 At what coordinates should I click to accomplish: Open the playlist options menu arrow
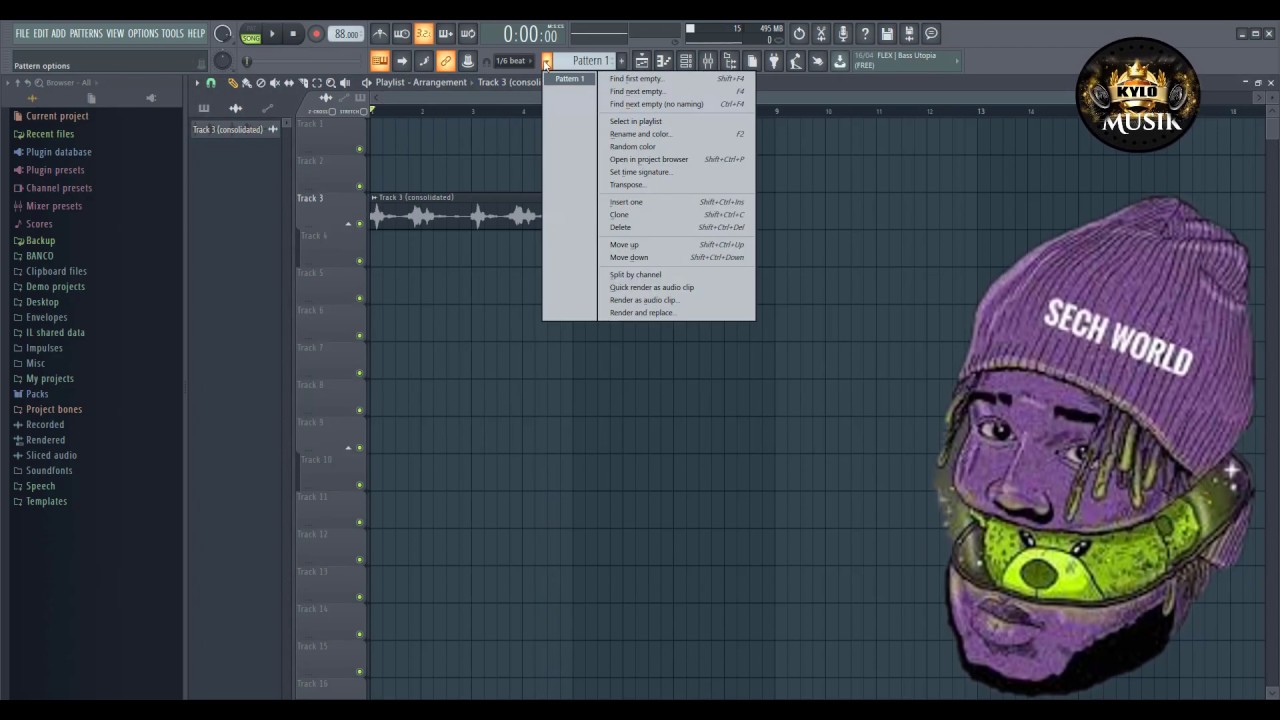click(197, 83)
